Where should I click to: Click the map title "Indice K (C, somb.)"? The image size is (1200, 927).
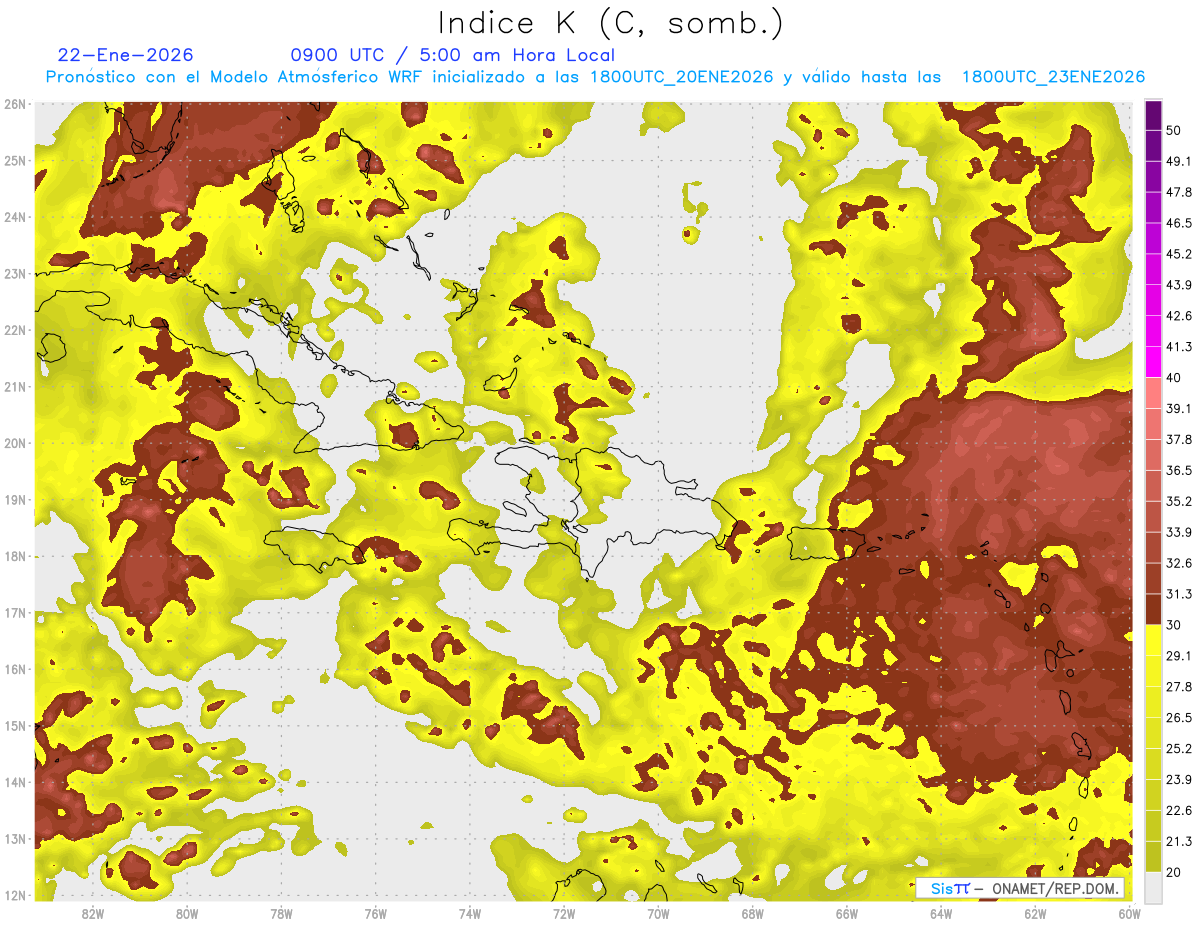pyautogui.click(x=610, y=22)
